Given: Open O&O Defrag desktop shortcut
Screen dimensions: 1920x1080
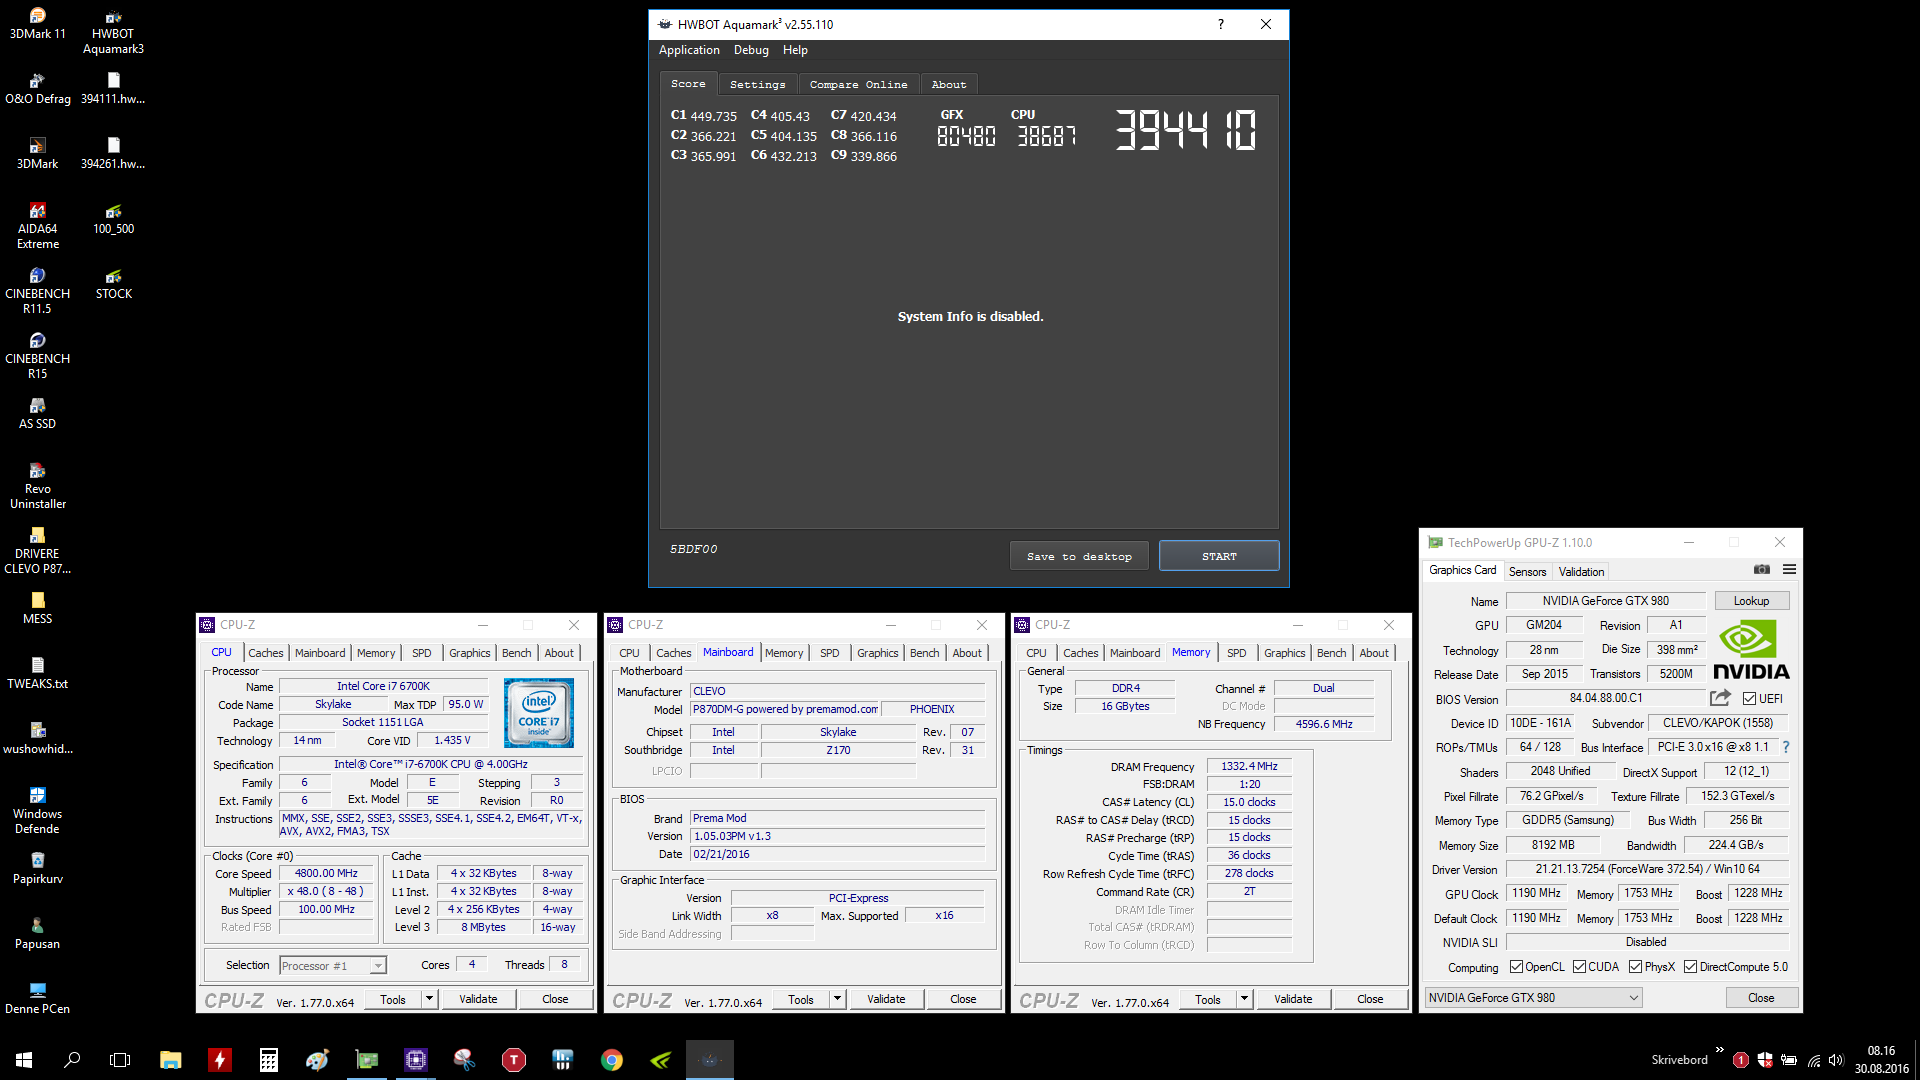Looking at the screenshot, I should pos(37,88).
